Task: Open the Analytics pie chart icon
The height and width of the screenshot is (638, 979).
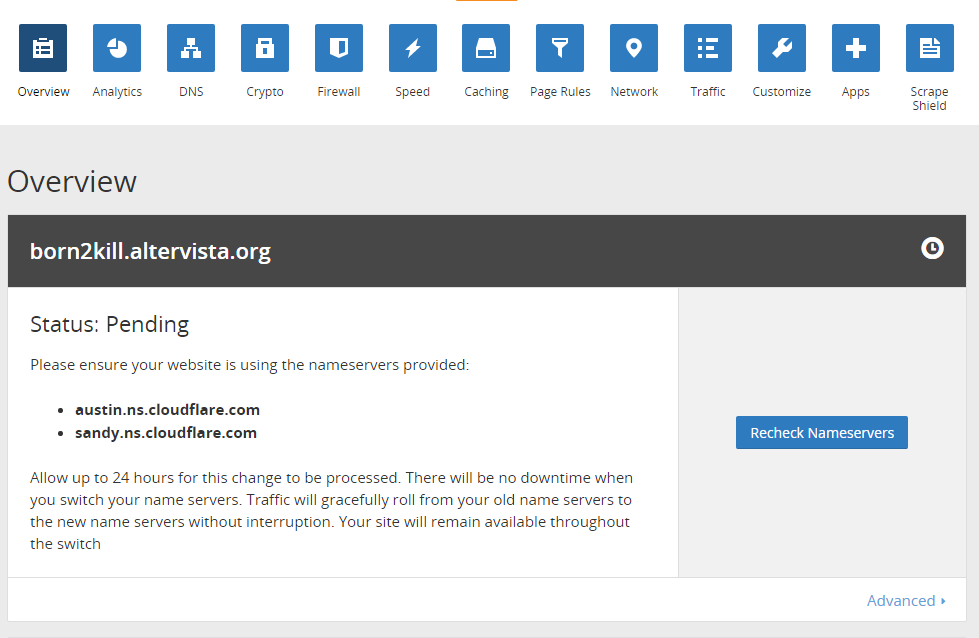Action: [x=117, y=48]
